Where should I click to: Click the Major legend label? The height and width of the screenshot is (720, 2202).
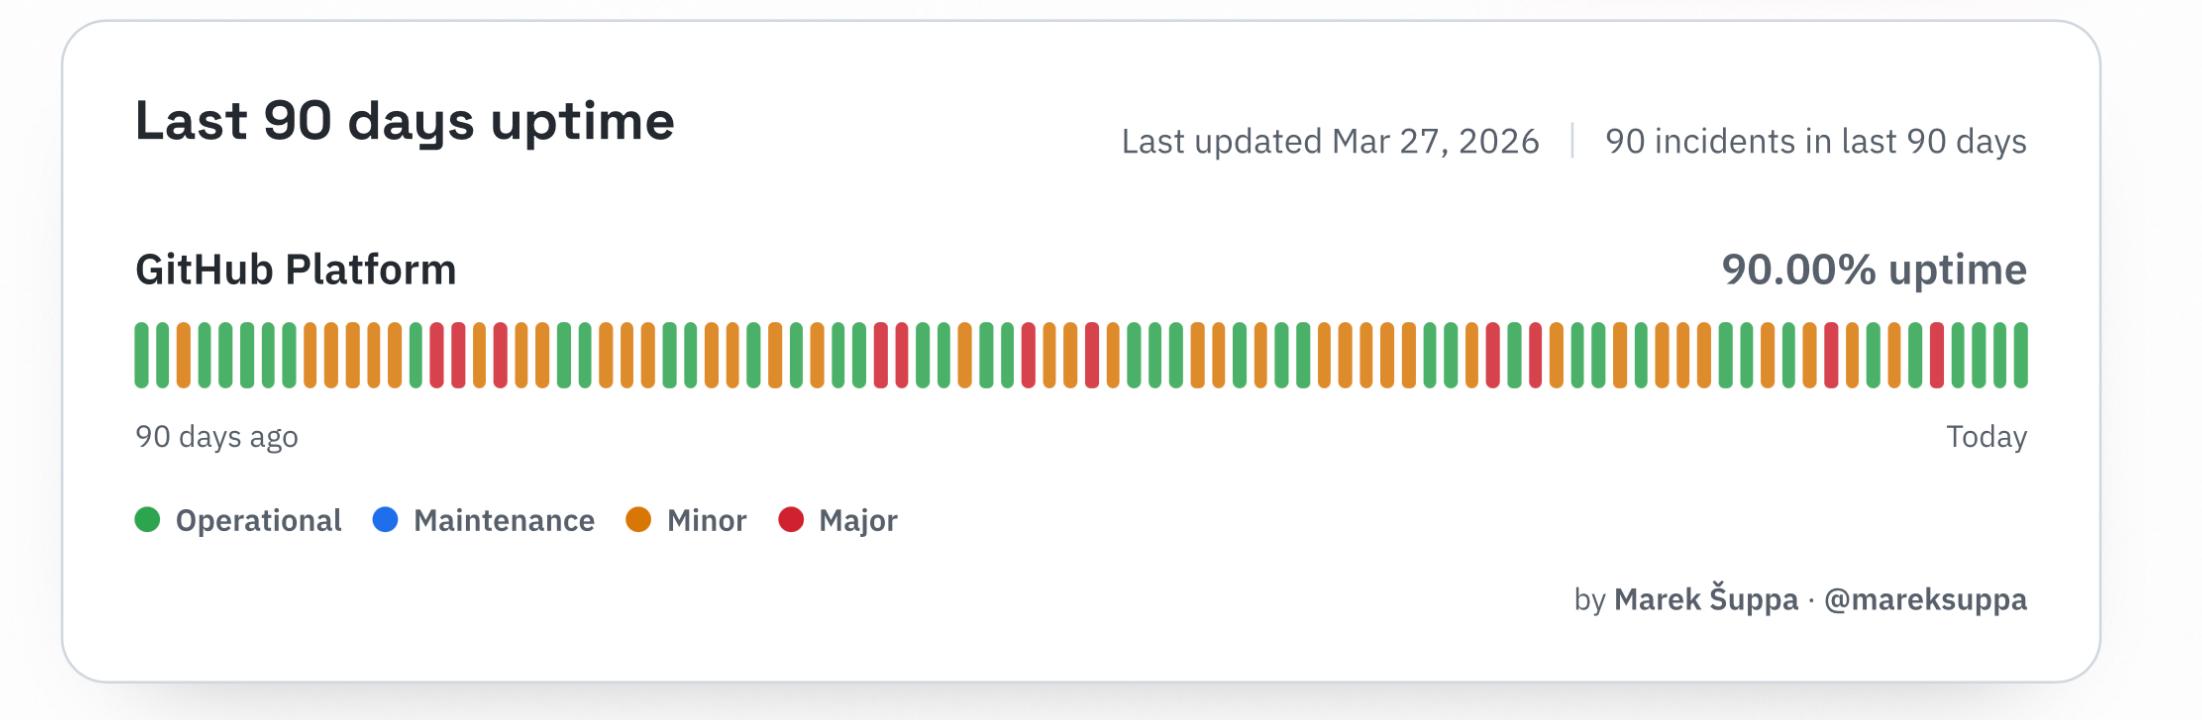tap(858, 521)
